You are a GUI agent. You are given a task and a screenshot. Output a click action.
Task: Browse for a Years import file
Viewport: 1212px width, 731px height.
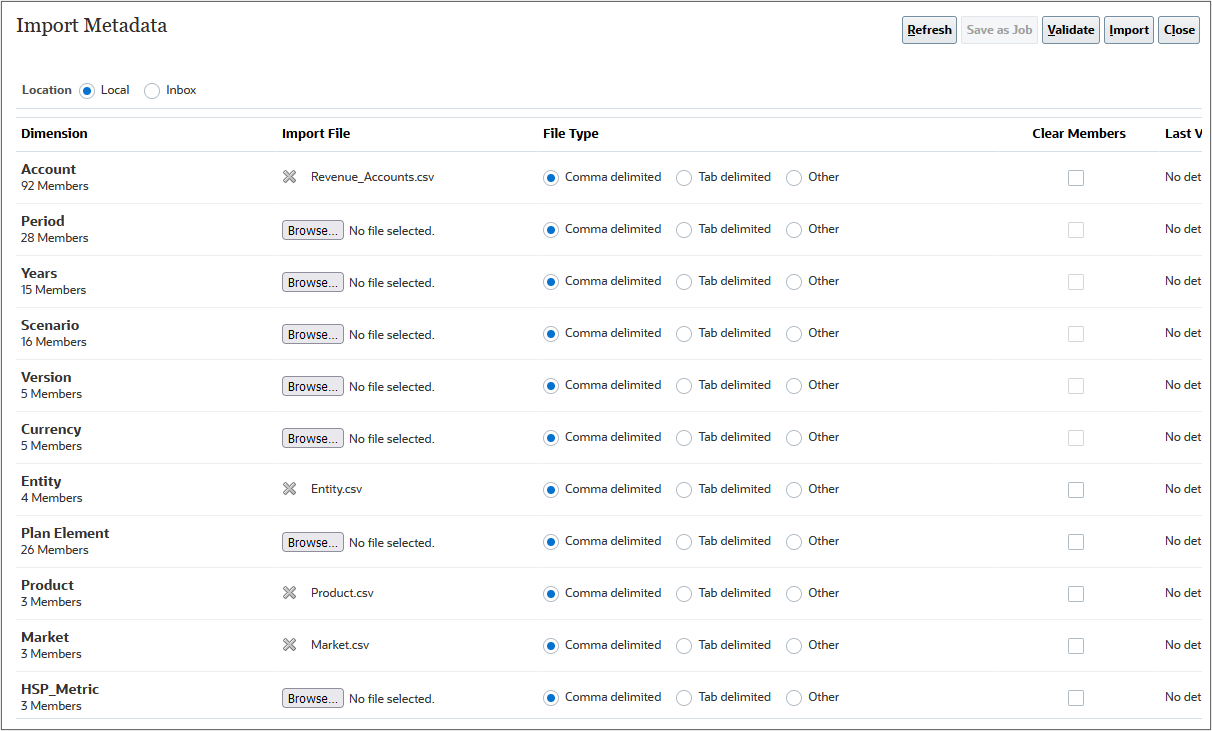click(312, 282)
